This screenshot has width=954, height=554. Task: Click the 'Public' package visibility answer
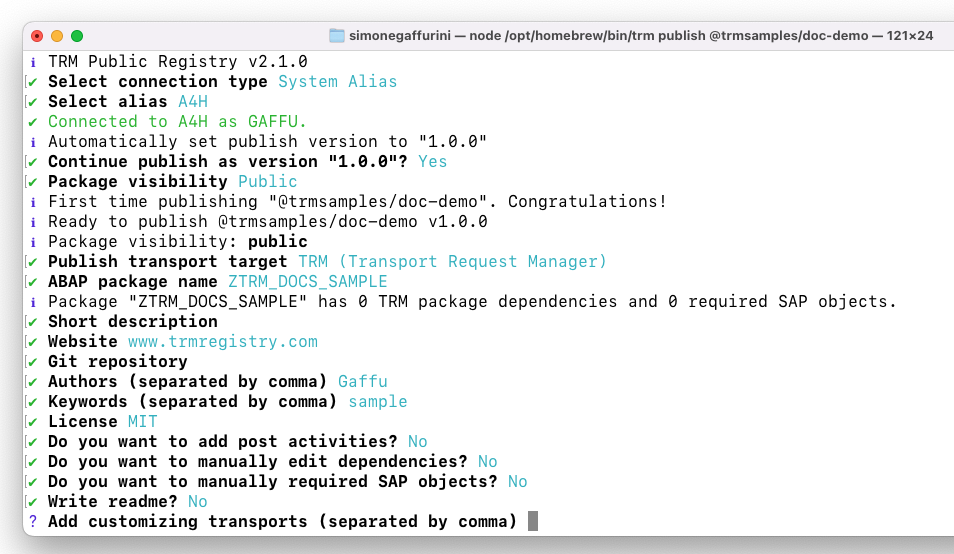(268, 182)
